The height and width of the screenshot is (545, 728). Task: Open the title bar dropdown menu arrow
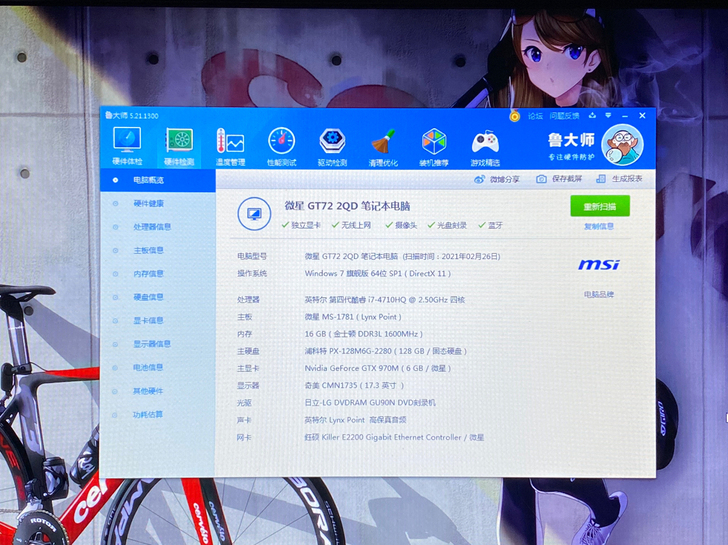coord(608,115)
